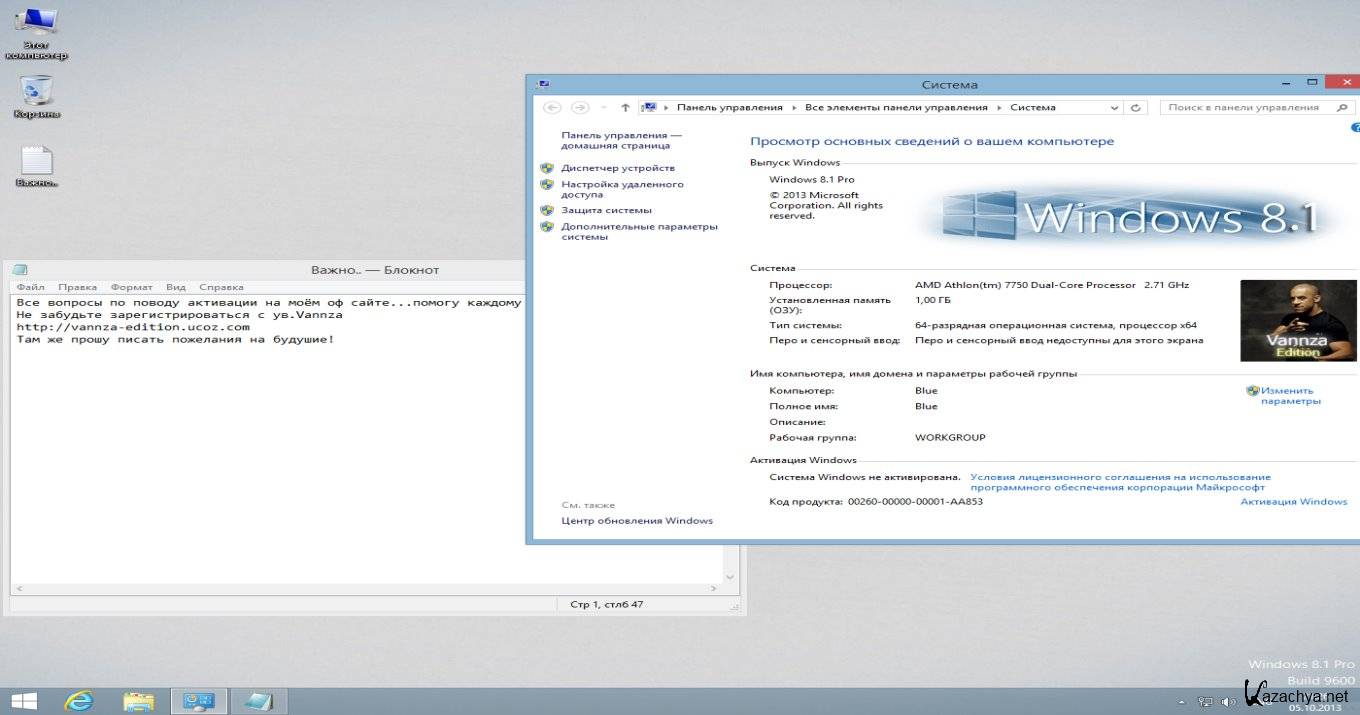The width and height of the screenshot is (1360, 715).
Task: Select the Важно text file on desktop
Action: (x=37, y=163)
